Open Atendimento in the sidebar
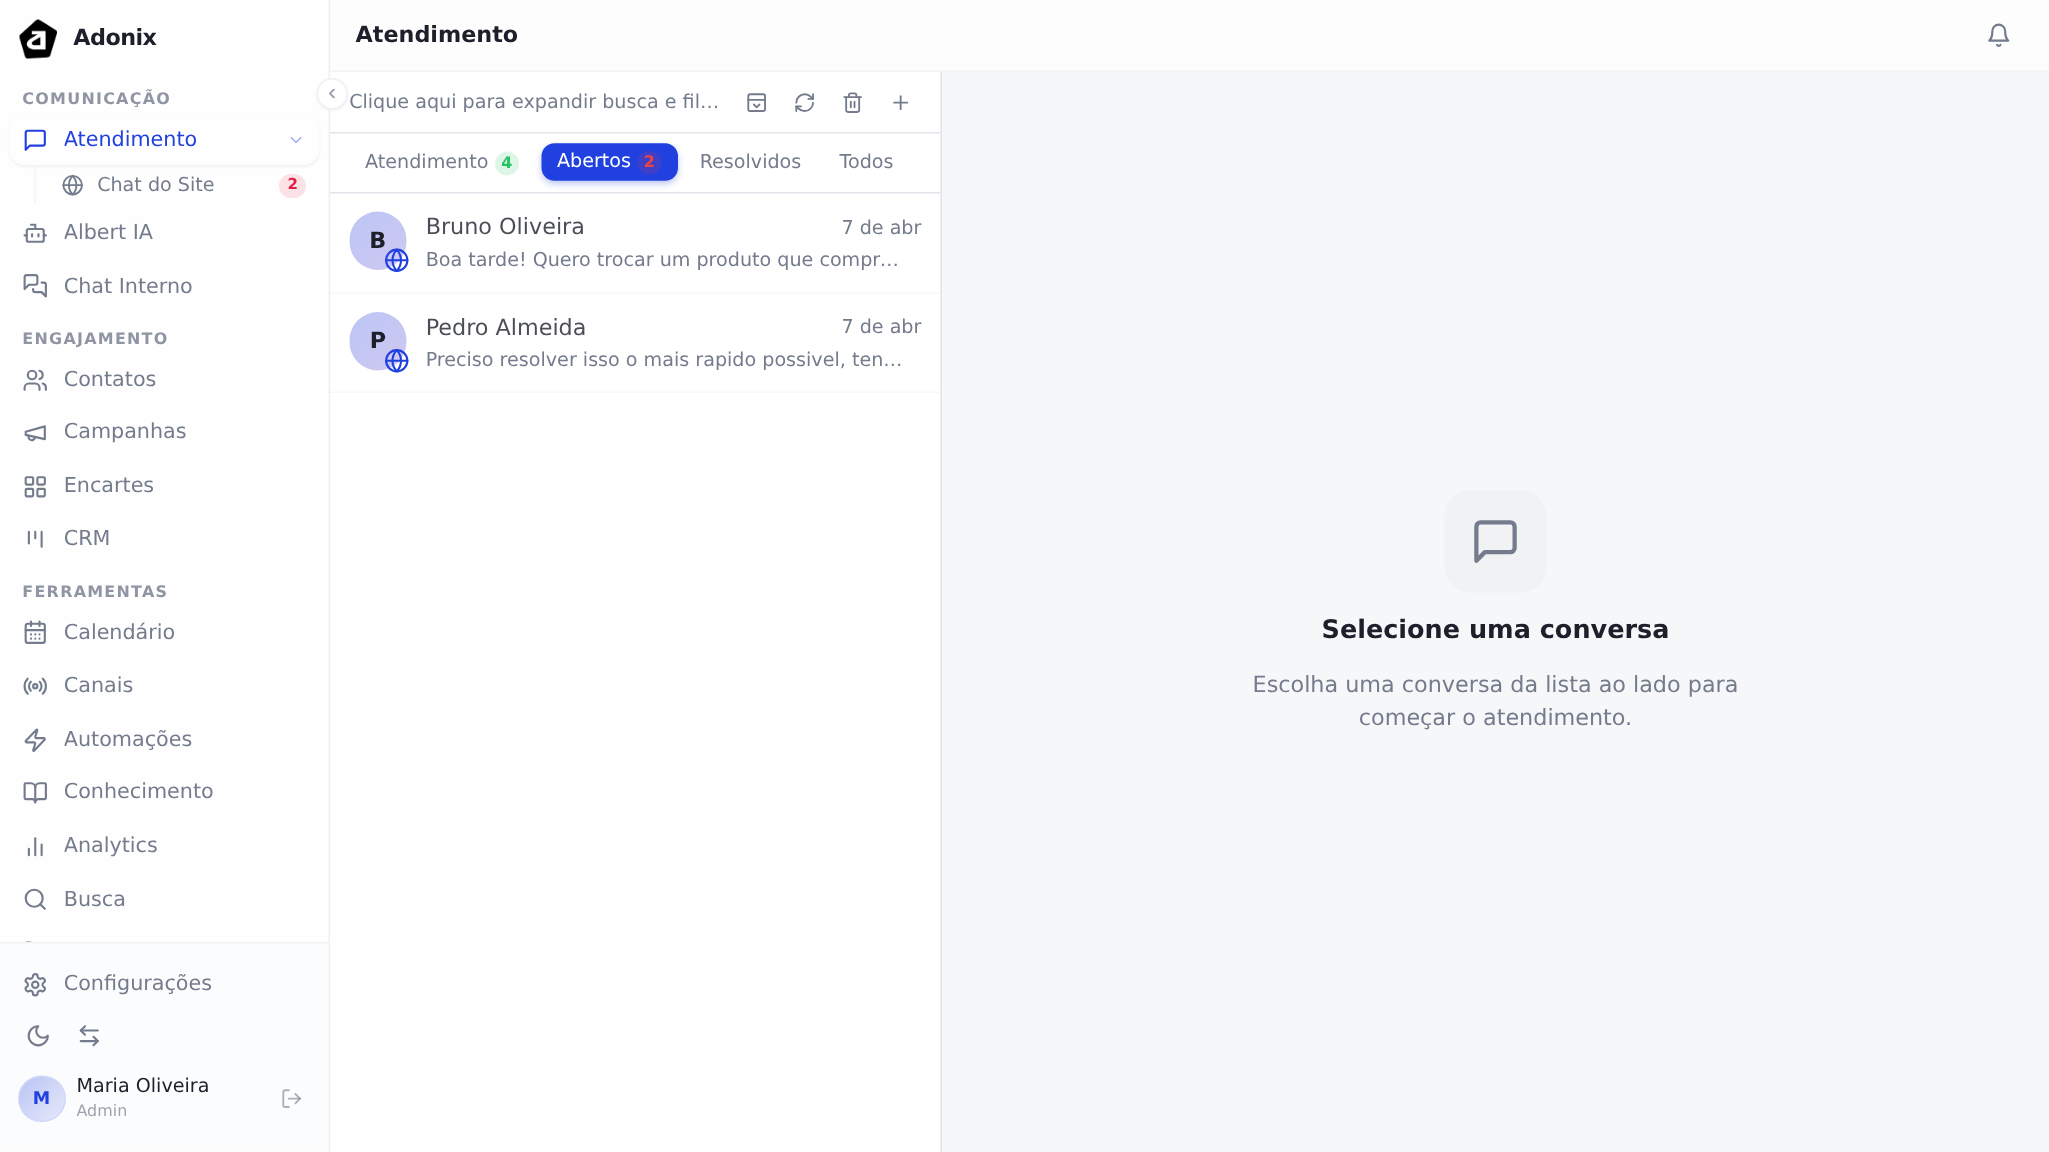 164,139
